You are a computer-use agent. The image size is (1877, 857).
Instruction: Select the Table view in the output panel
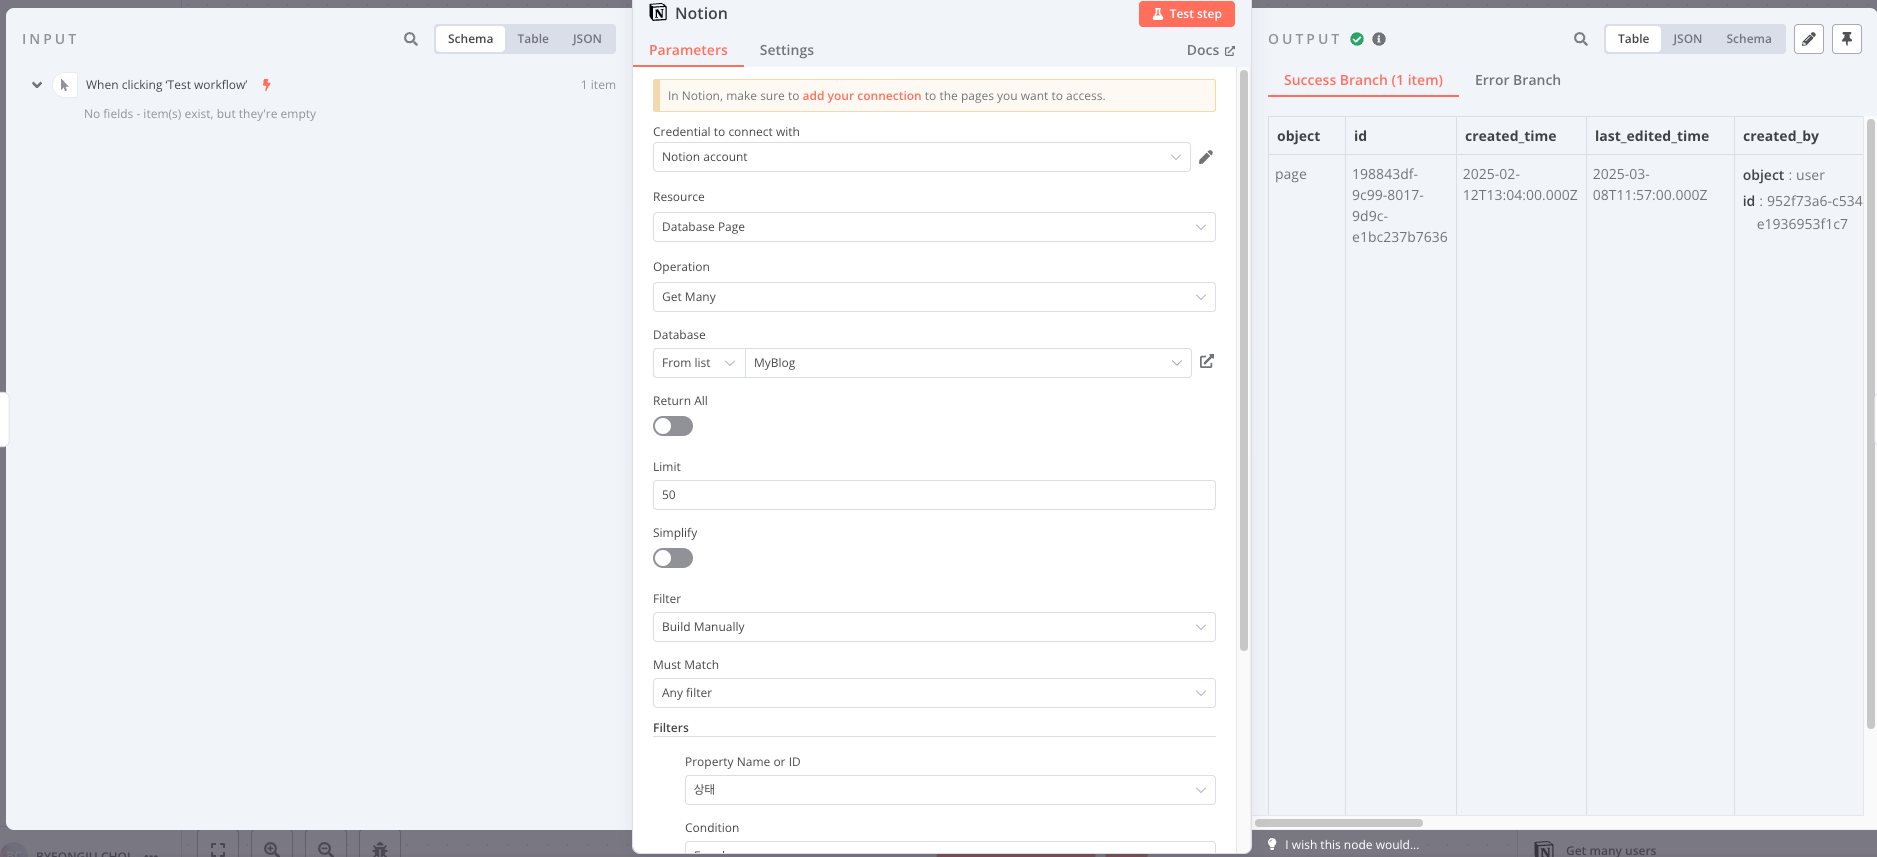1633,39
